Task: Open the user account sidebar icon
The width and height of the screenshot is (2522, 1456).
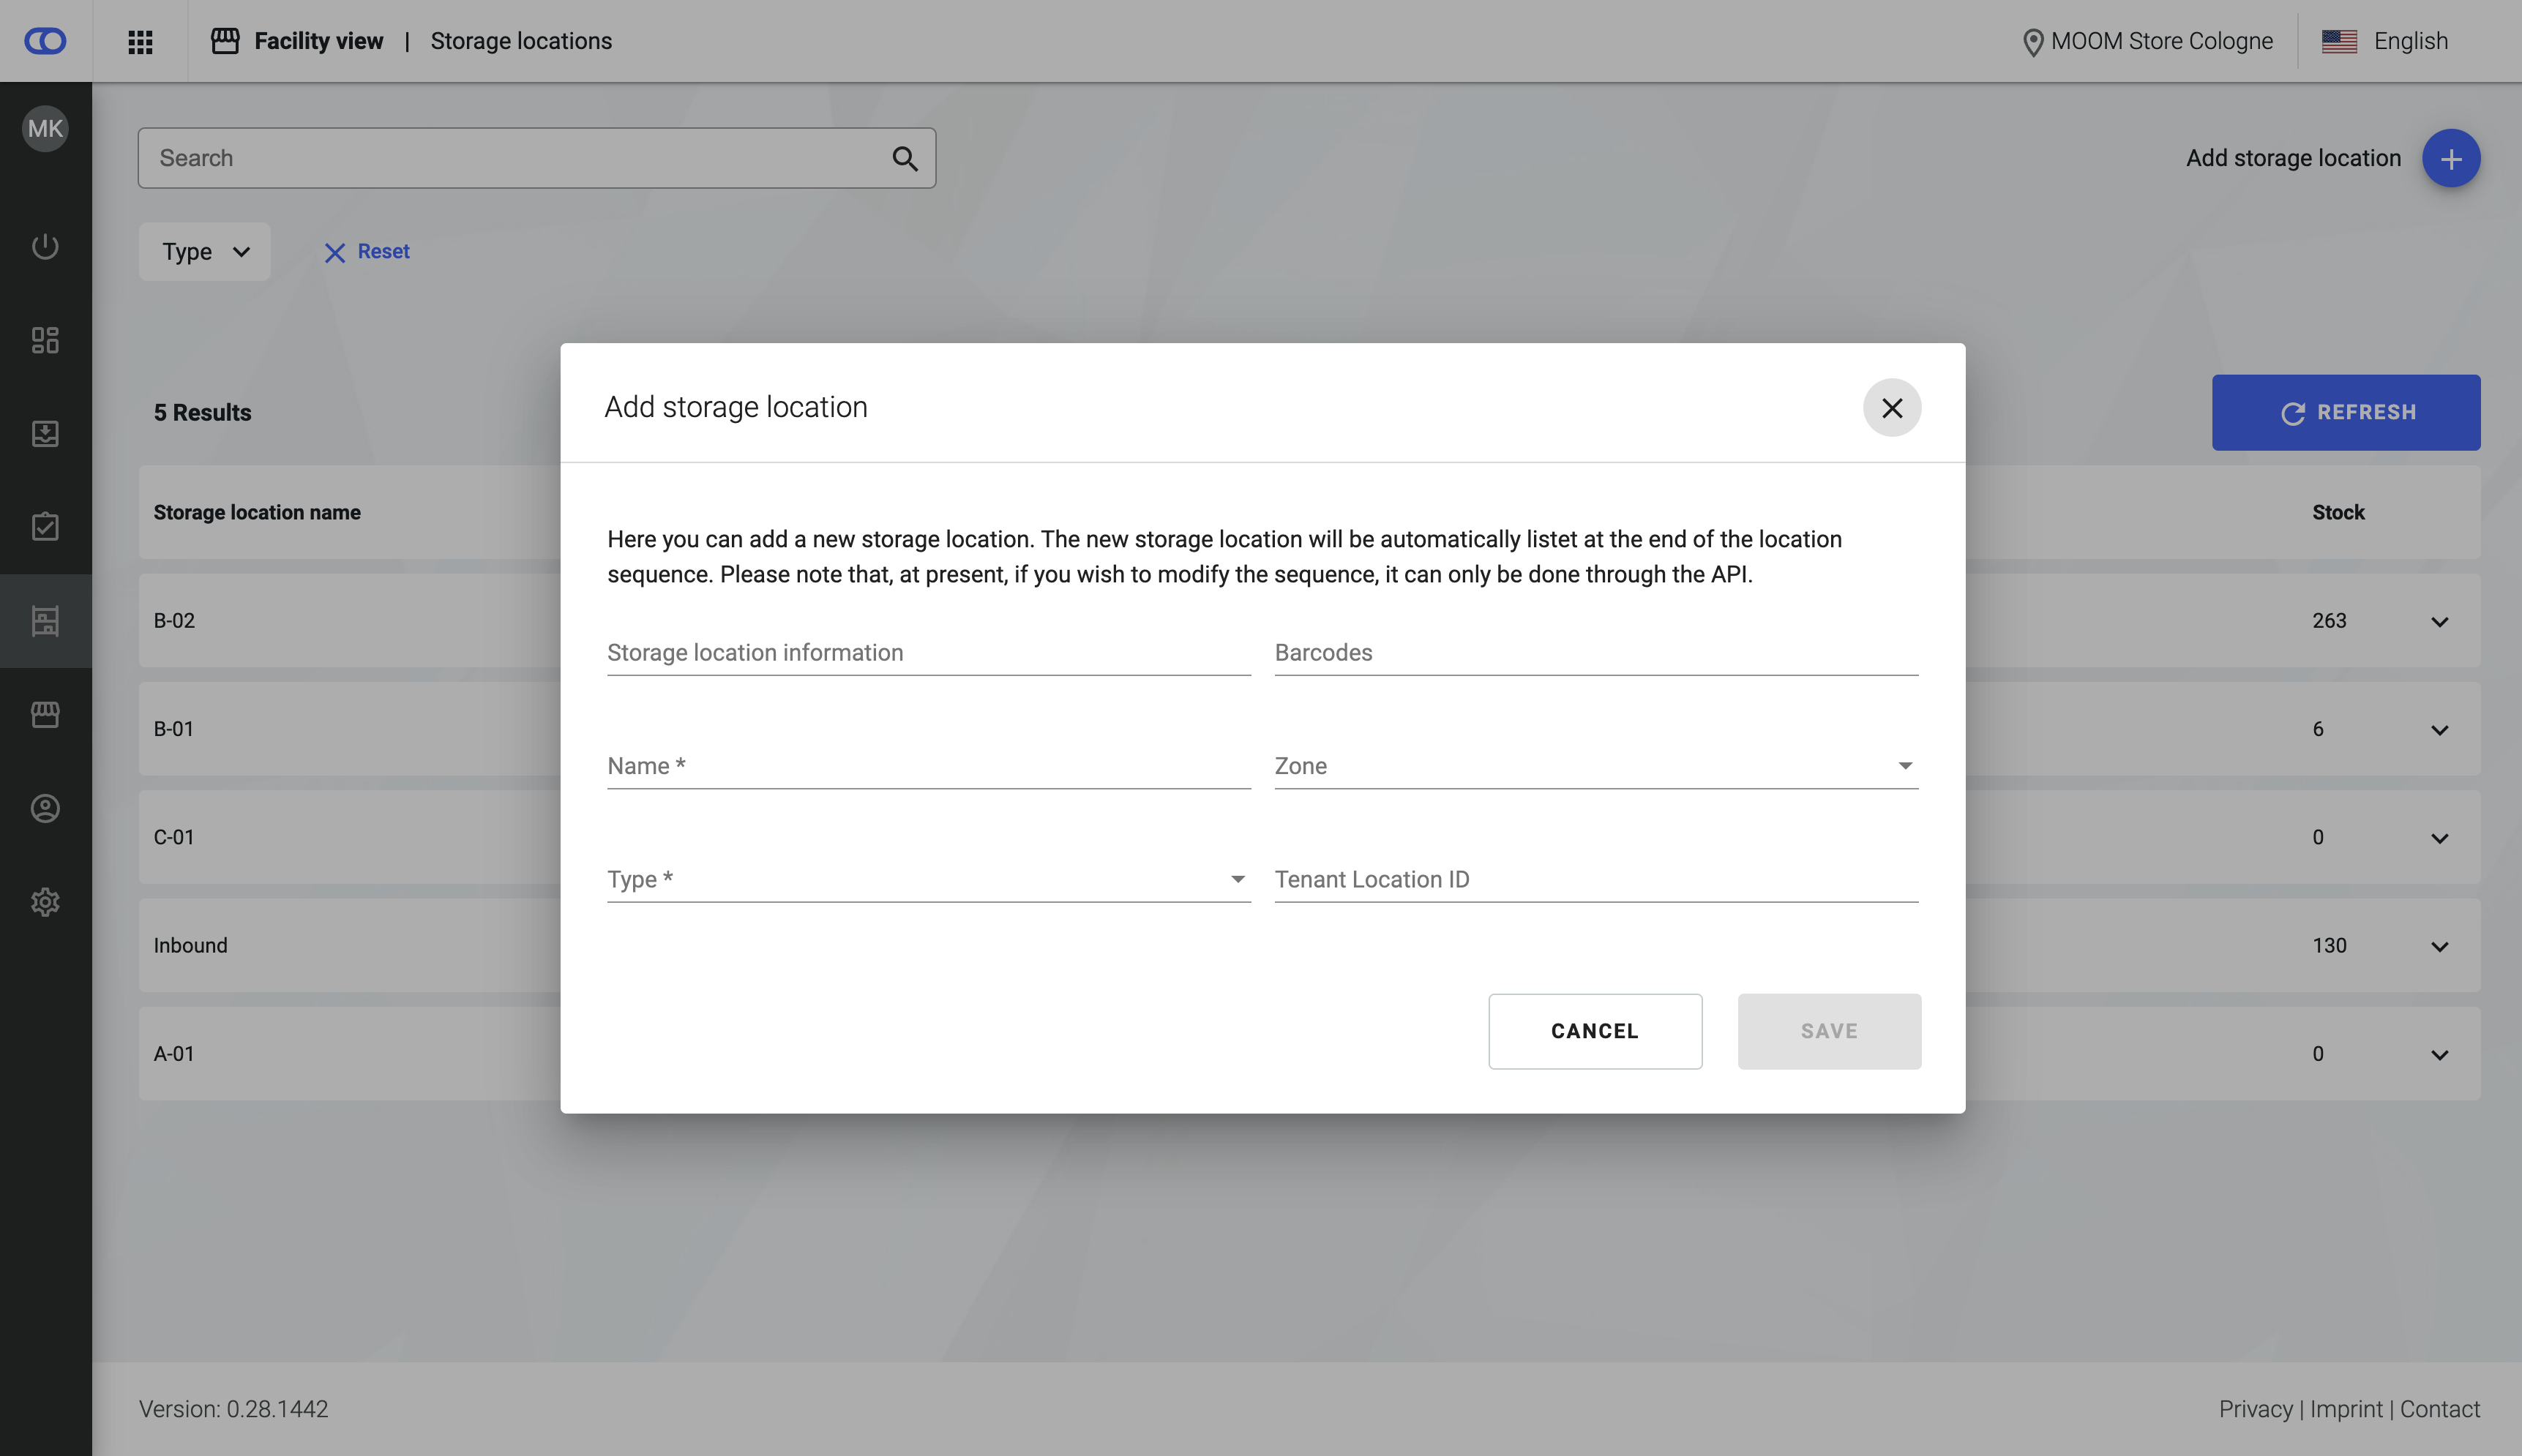Action: click(45, 808)
